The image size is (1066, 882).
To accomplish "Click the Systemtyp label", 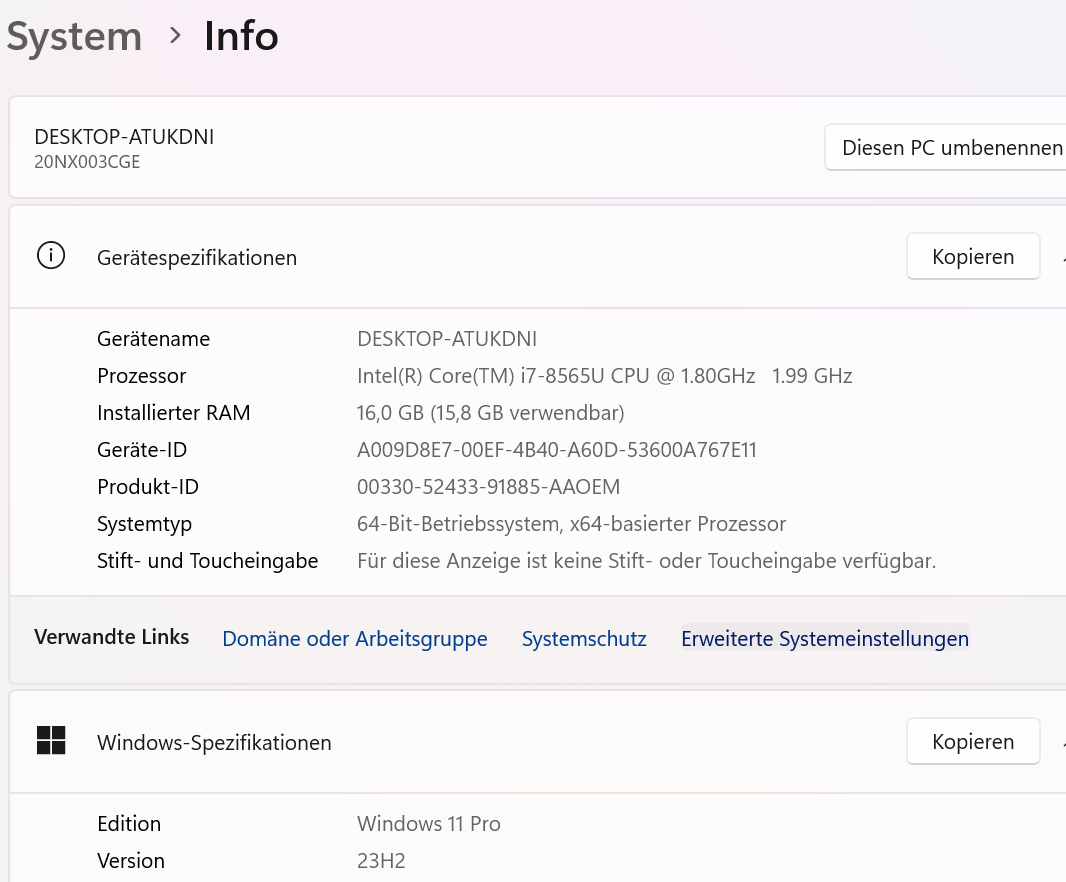I will tap(144, 524).
